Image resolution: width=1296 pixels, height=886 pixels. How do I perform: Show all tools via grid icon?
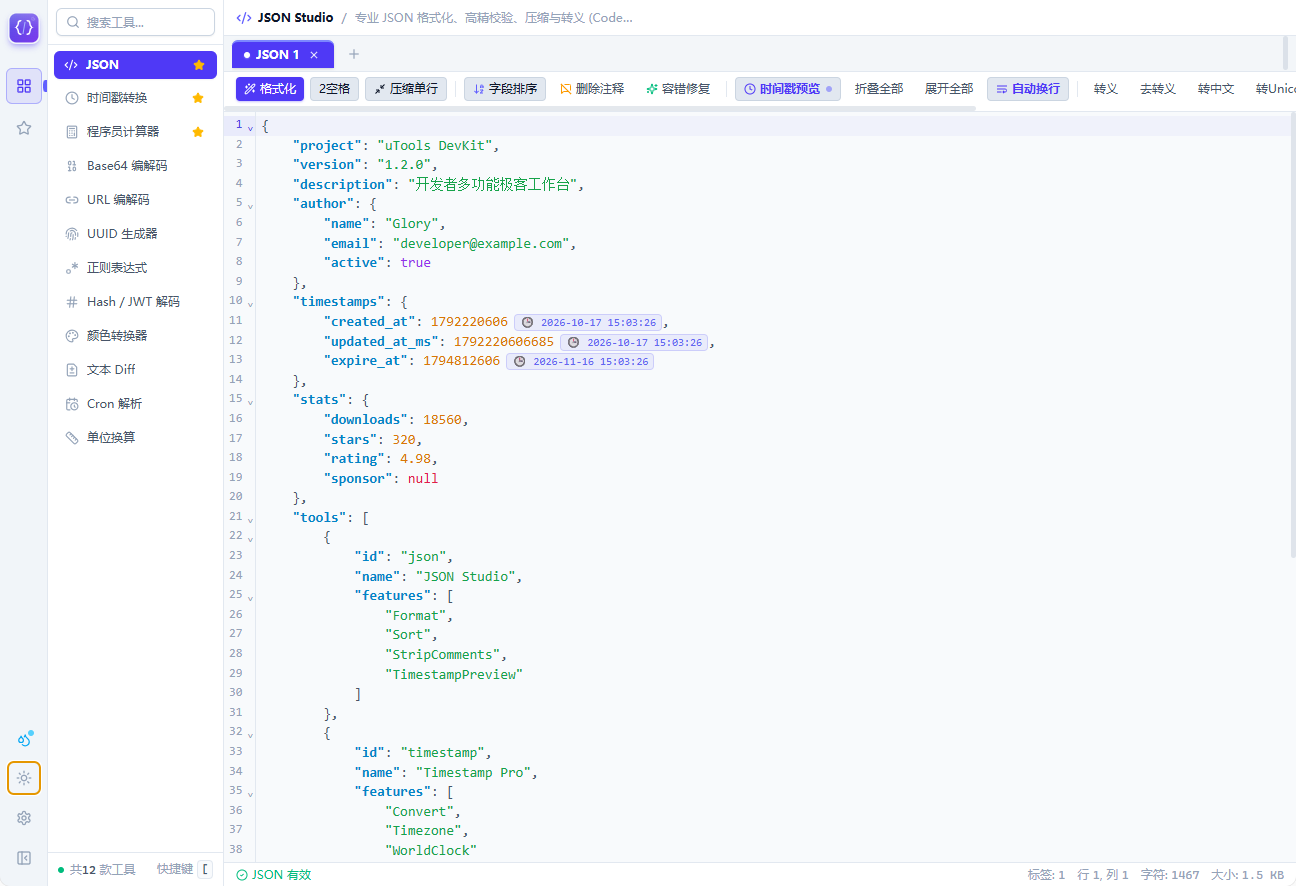(x=24, y=86)
